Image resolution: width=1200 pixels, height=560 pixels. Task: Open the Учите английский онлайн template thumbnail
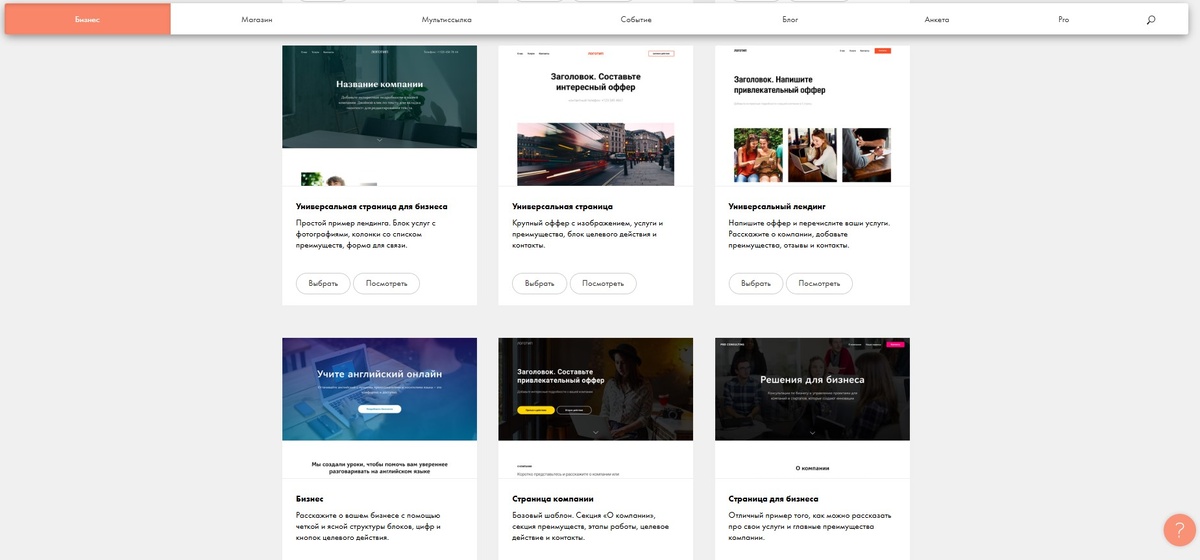click(x=379, y=408)
